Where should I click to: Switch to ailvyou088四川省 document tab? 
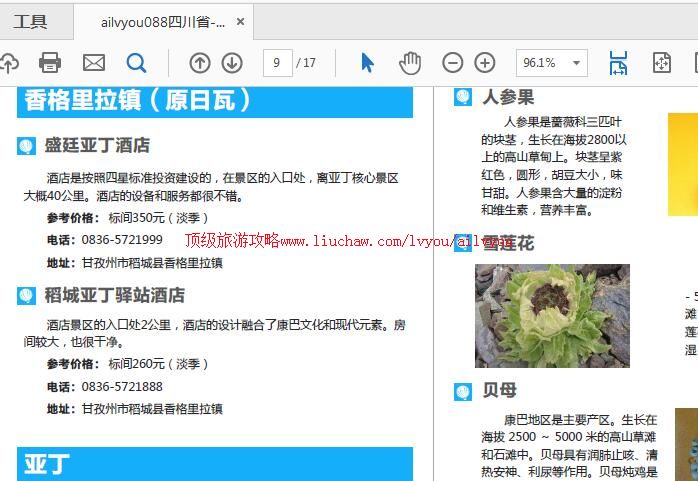click(x=162, y=22)
